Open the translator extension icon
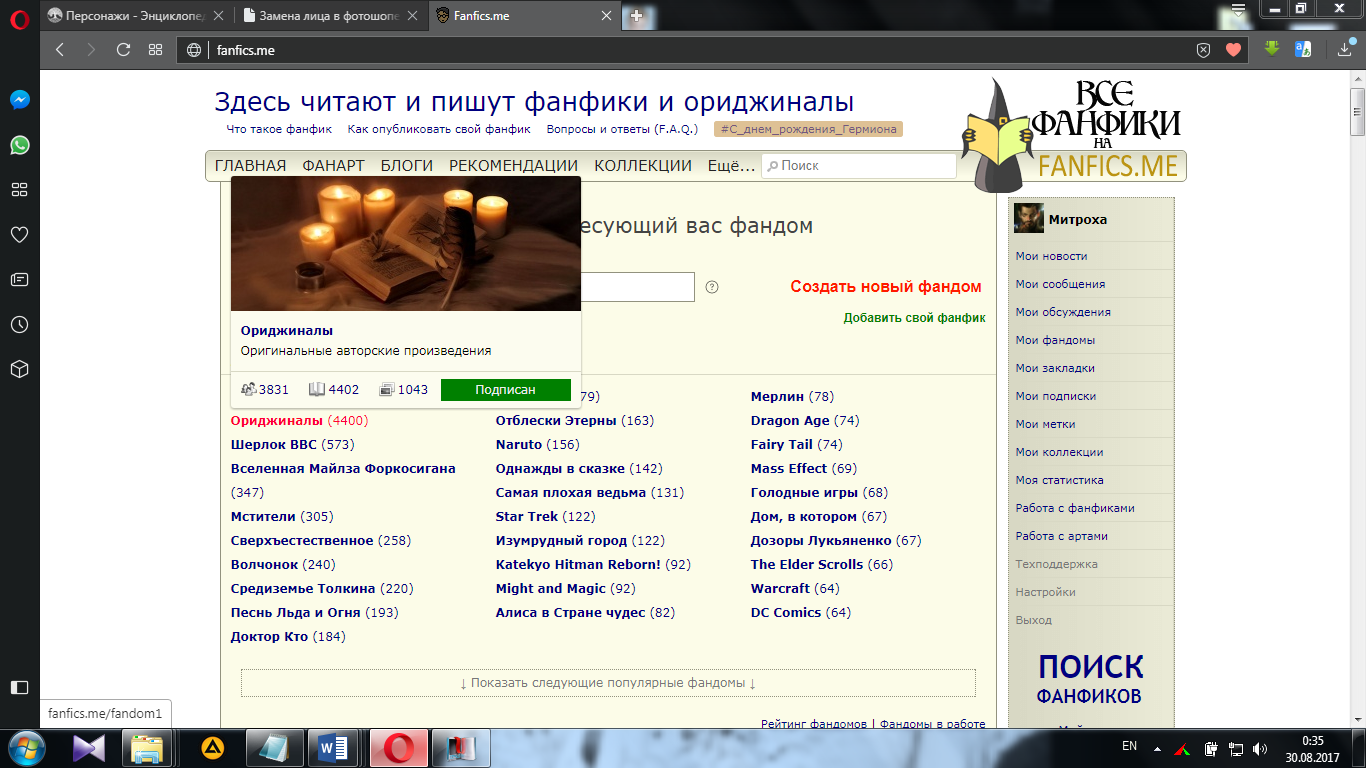The image size is (1366, 768). [1303, 49]
